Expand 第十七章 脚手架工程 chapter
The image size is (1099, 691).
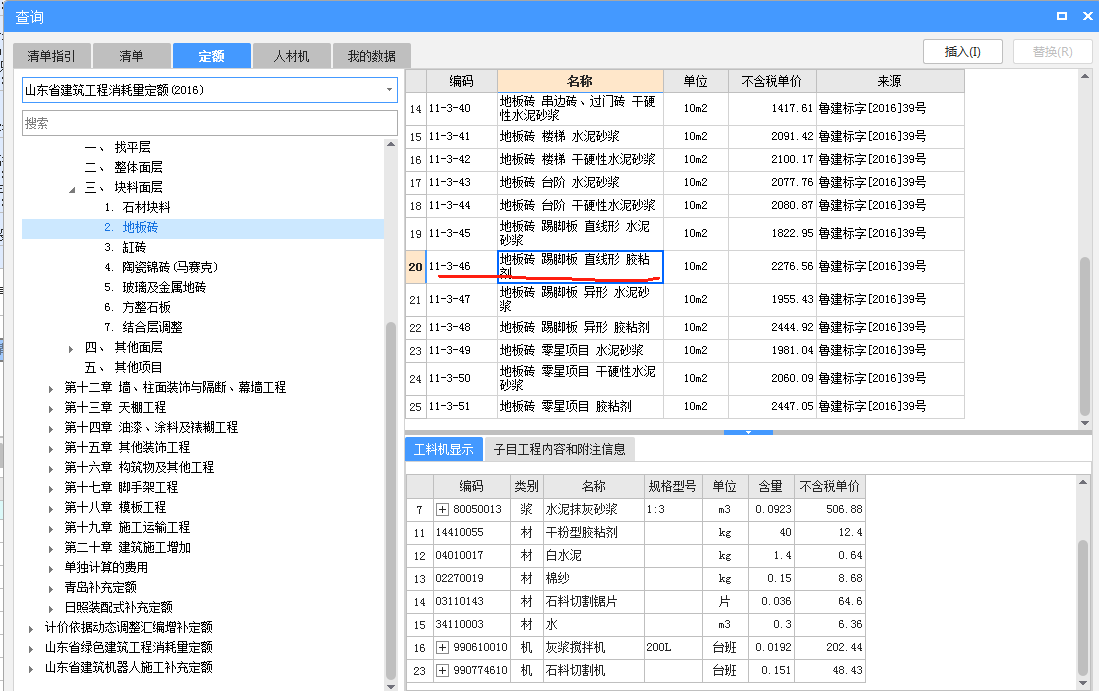click(x=50, y=488)
